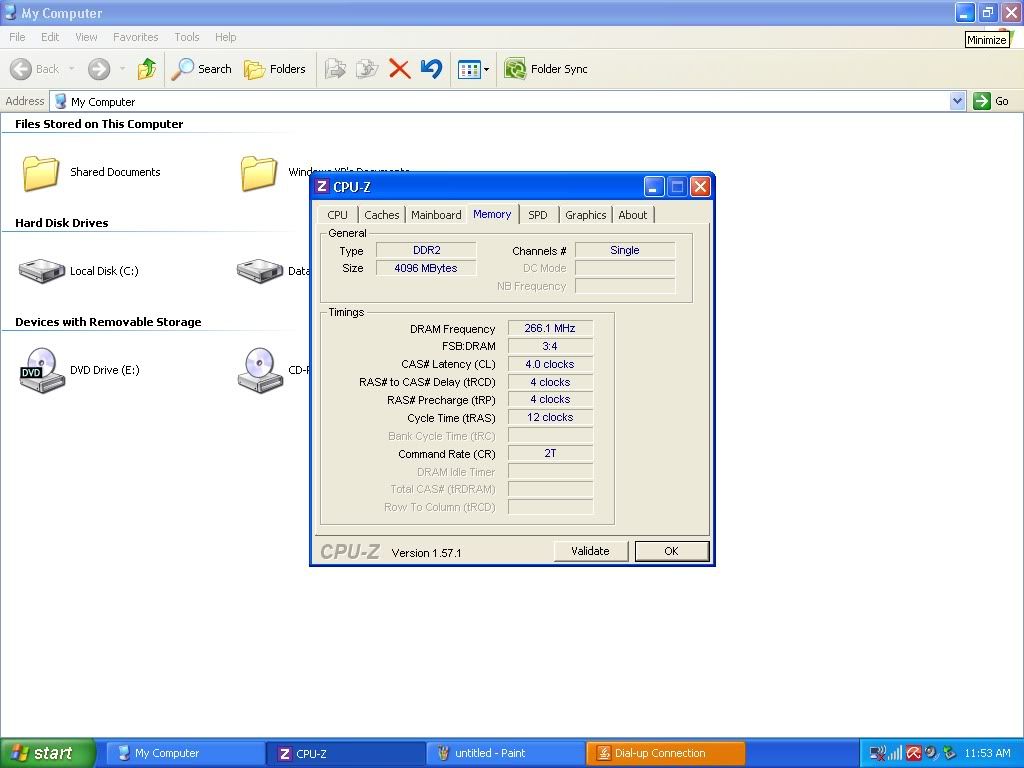Click the Go button next to address bar

[x=991, y=101]
